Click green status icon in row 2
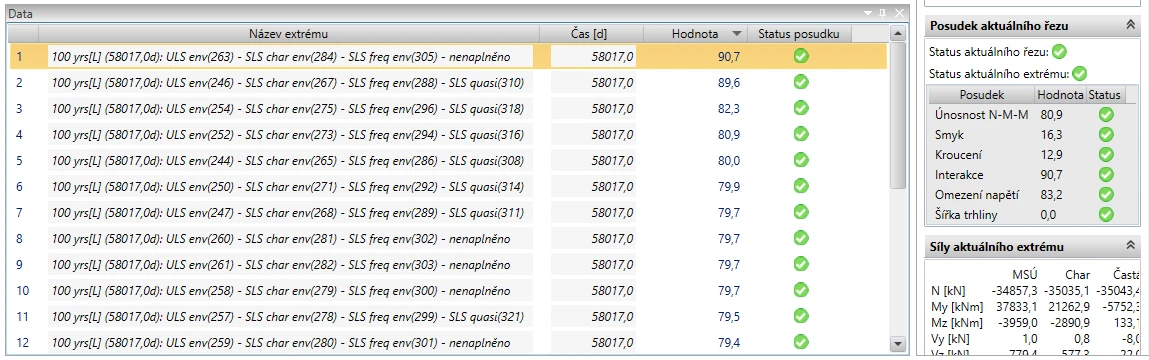 coord(801,82)
